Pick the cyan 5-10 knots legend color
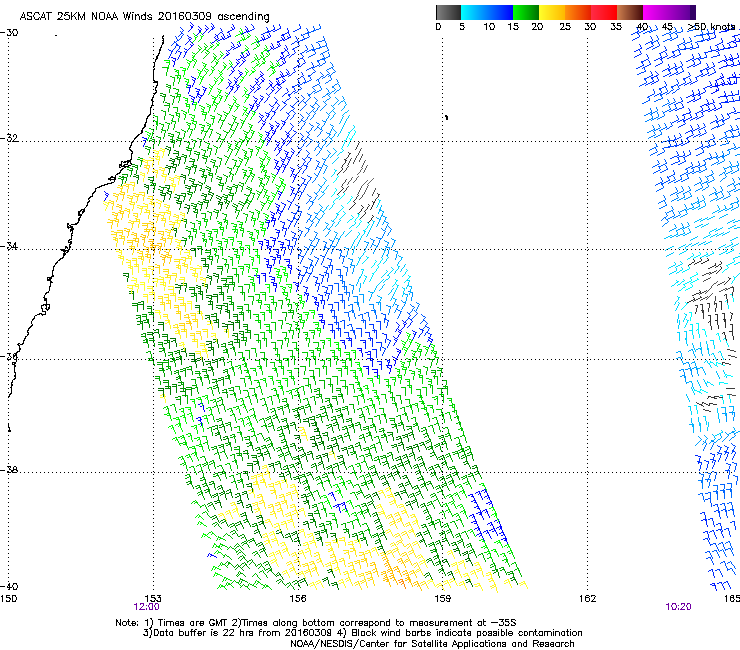 474,12
